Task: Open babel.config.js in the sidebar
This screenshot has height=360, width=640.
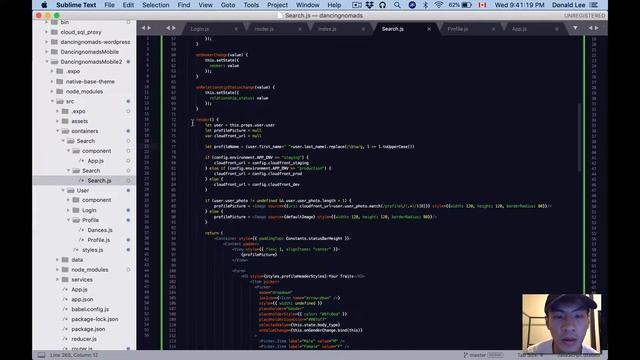Action: (x=90, y=309)
